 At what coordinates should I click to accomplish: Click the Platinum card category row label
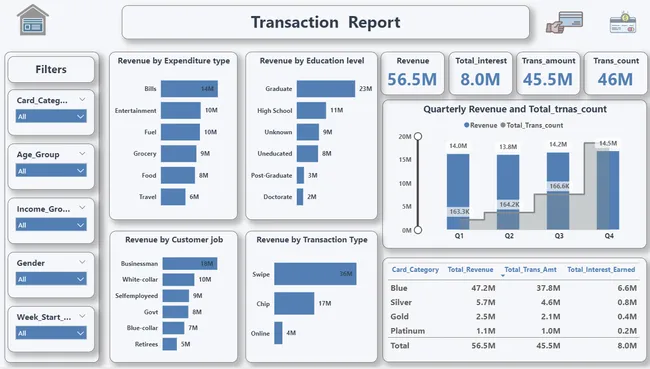(407, 331)
